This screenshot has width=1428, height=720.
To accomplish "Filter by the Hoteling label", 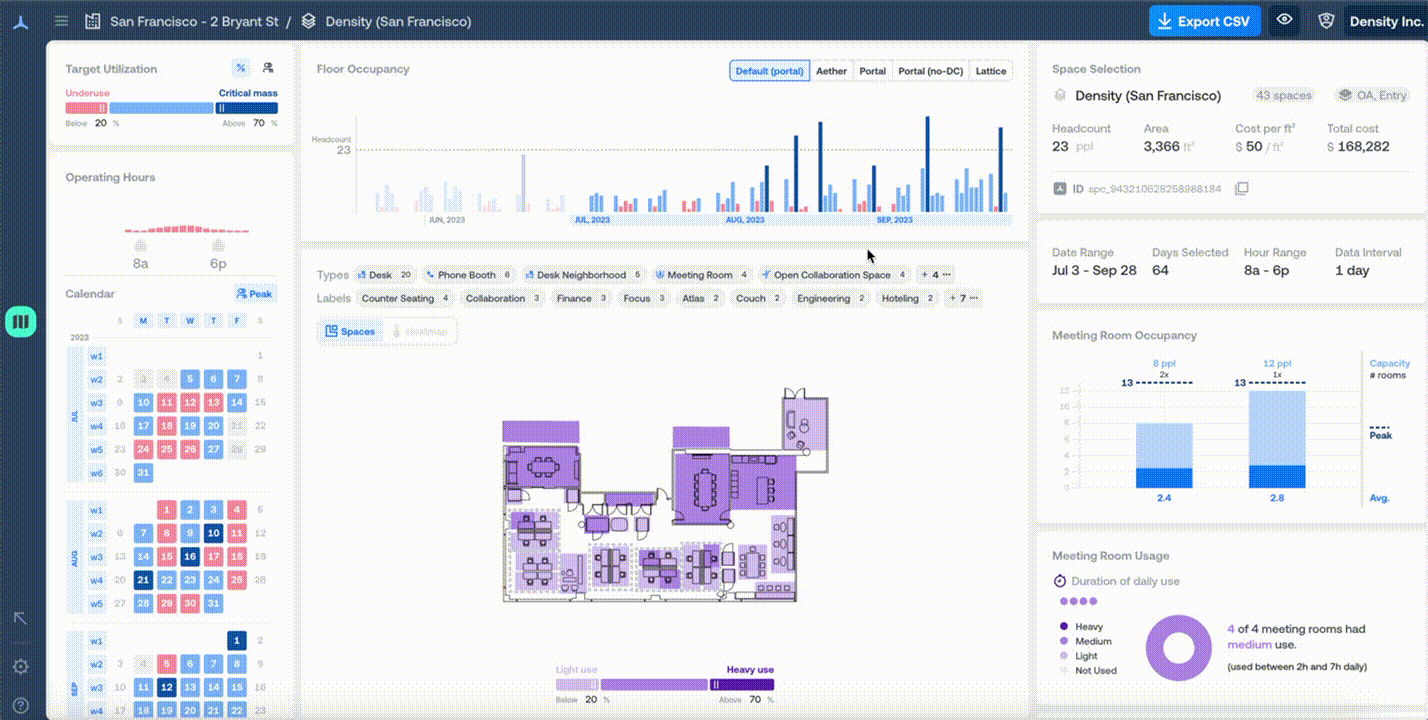I will click(908, 298).
